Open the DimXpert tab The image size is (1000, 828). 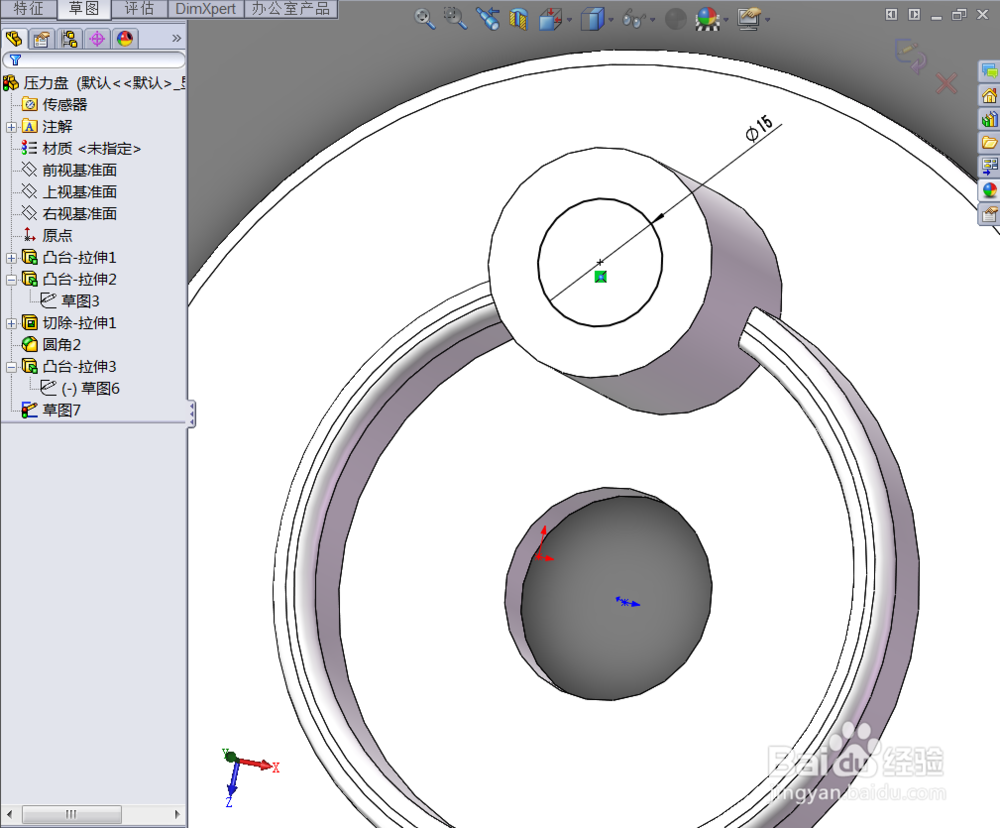coord(205,8)
